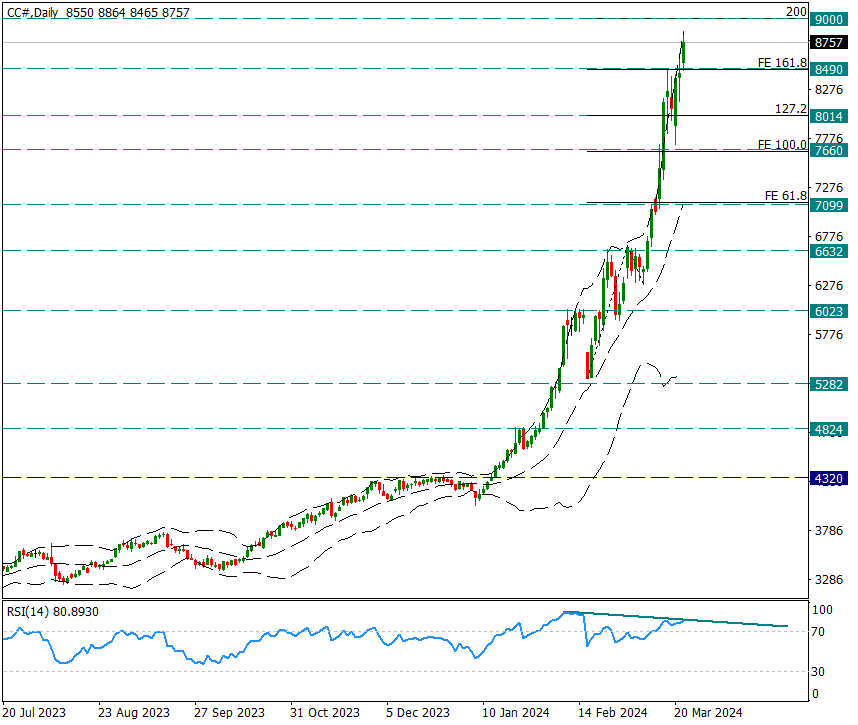Click the 7660 price level tag

[828, 151]
